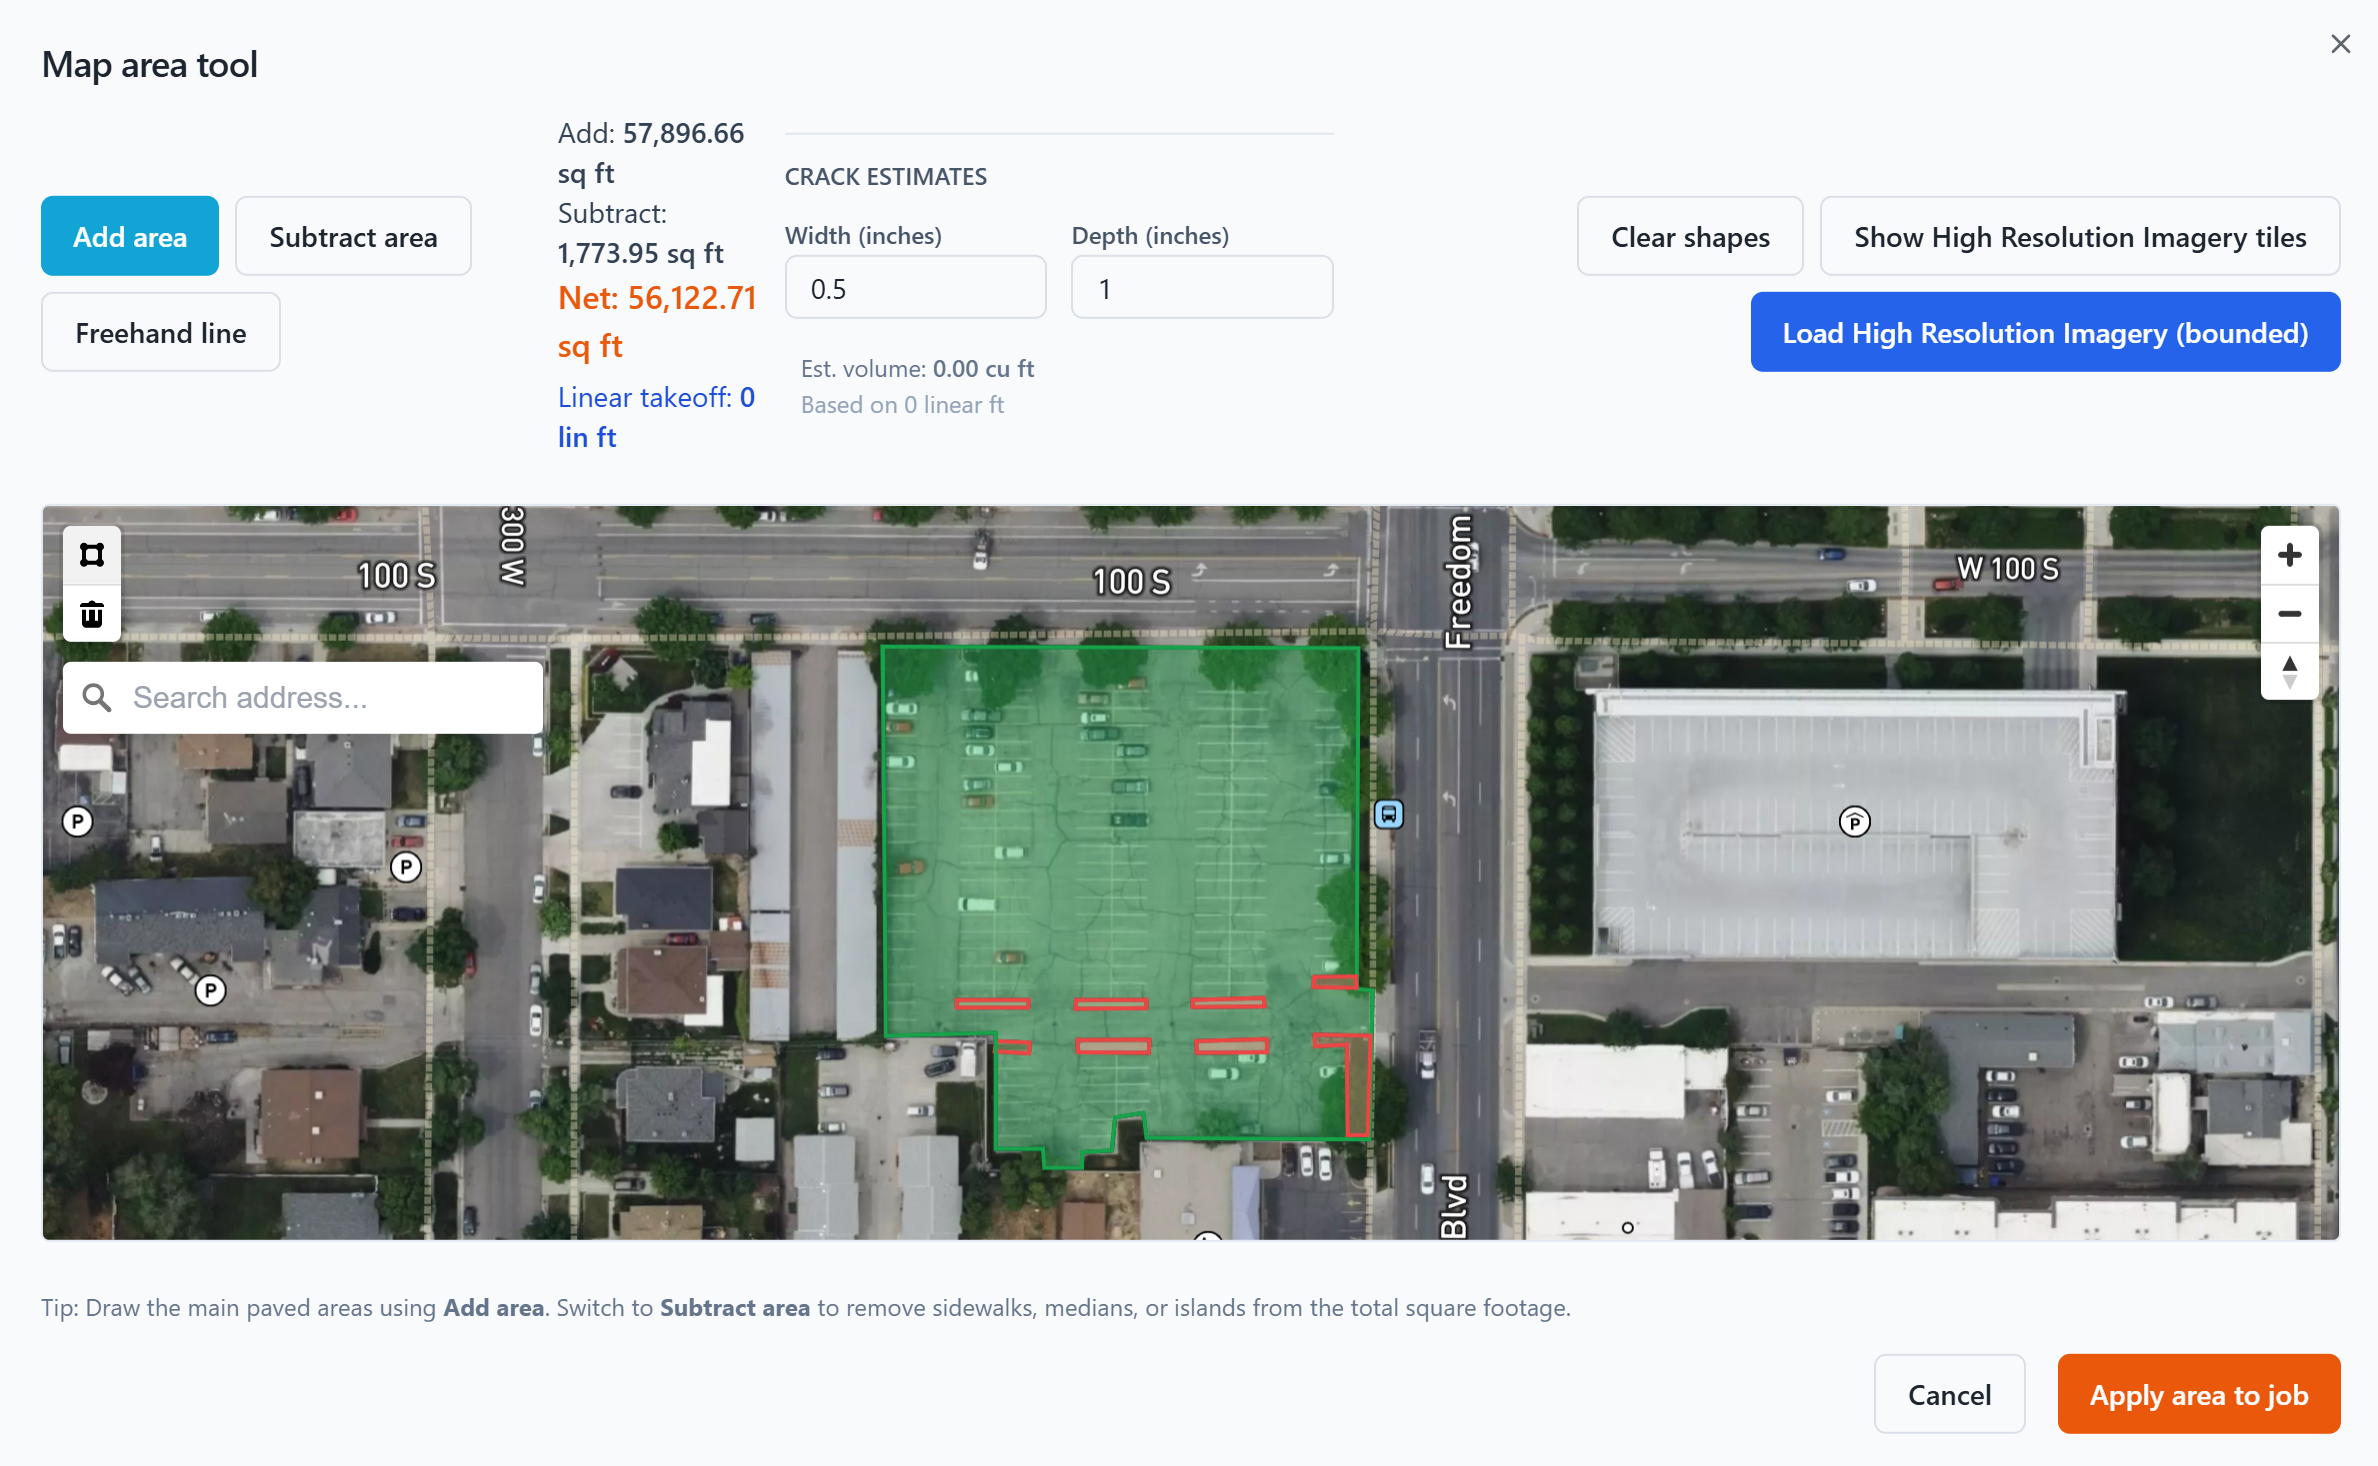Cancel the map area tool
The height and width of the screenshot is (1466, 2378).
pos(1948,1393)
